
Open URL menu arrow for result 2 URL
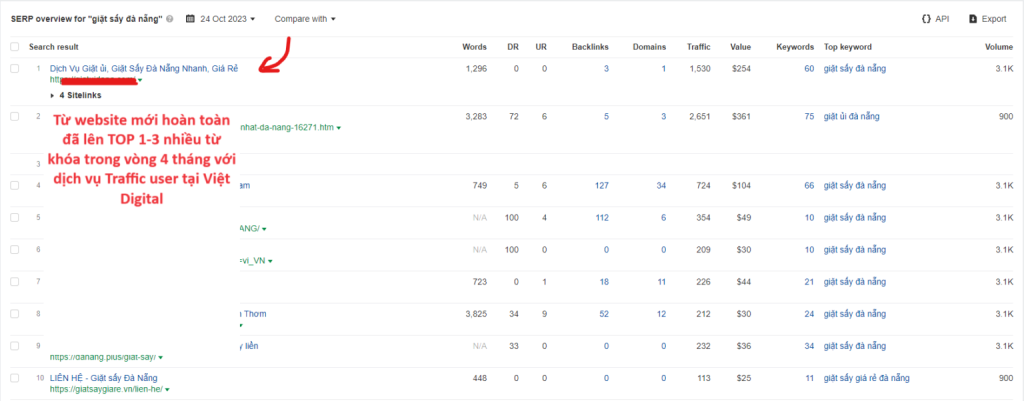point(339,128)
